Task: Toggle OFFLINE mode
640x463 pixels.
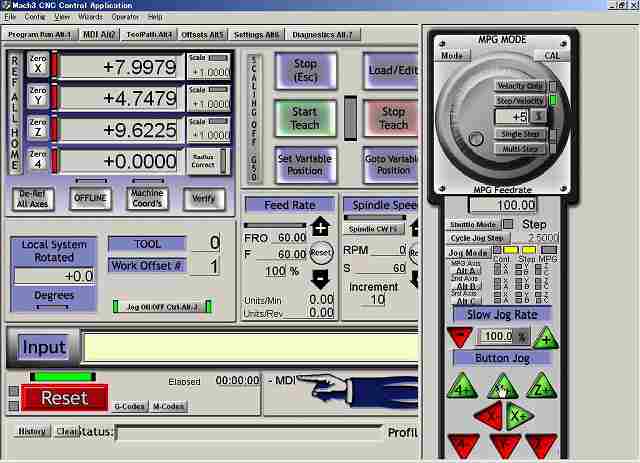Action: (90, 198)
